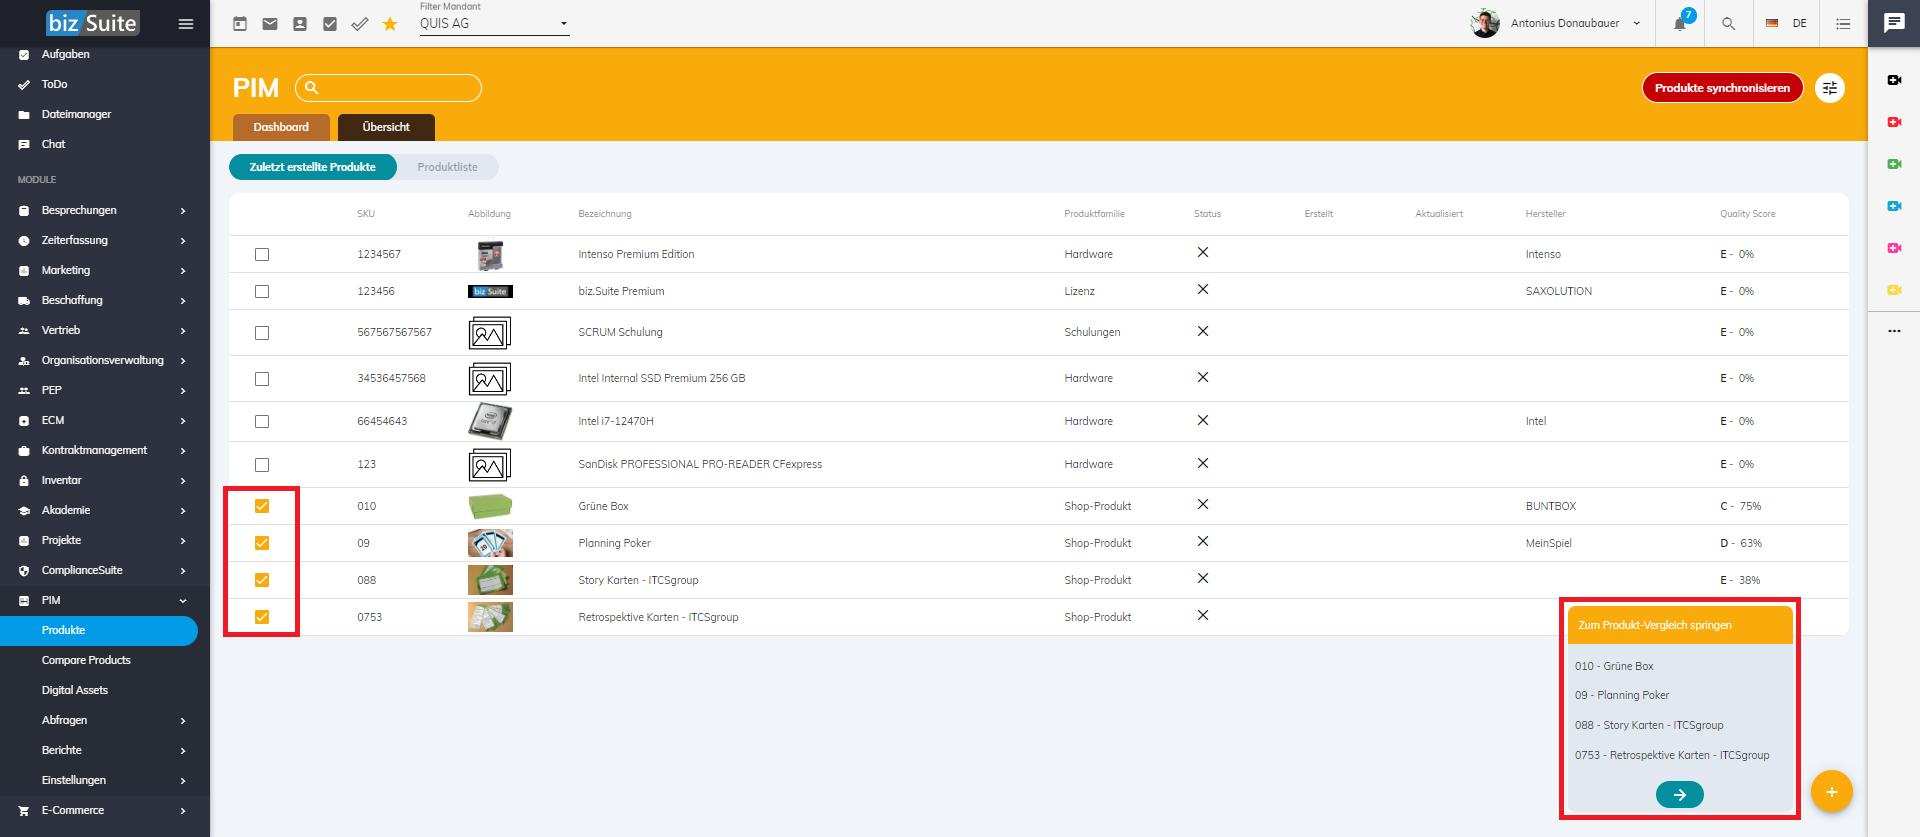This screenshot has height=837, width=1920.
Task: Click the status X for biz.Suite Premium
Action: point(1203,290)
